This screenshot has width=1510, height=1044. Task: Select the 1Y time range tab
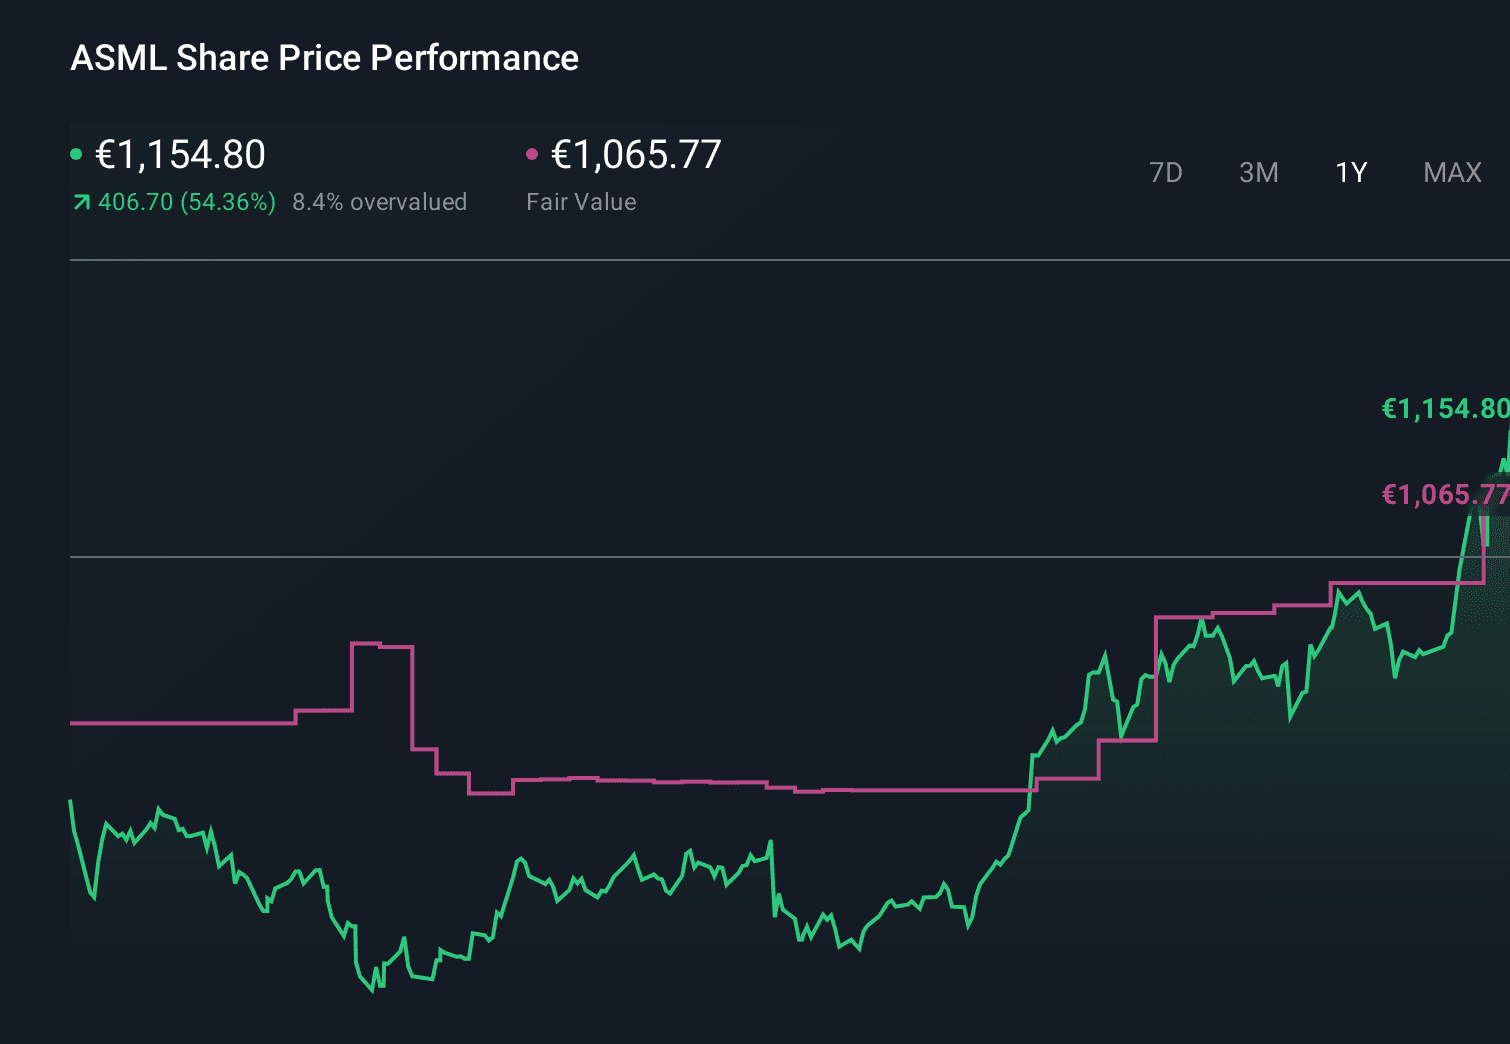click(x=1351, y=173)
